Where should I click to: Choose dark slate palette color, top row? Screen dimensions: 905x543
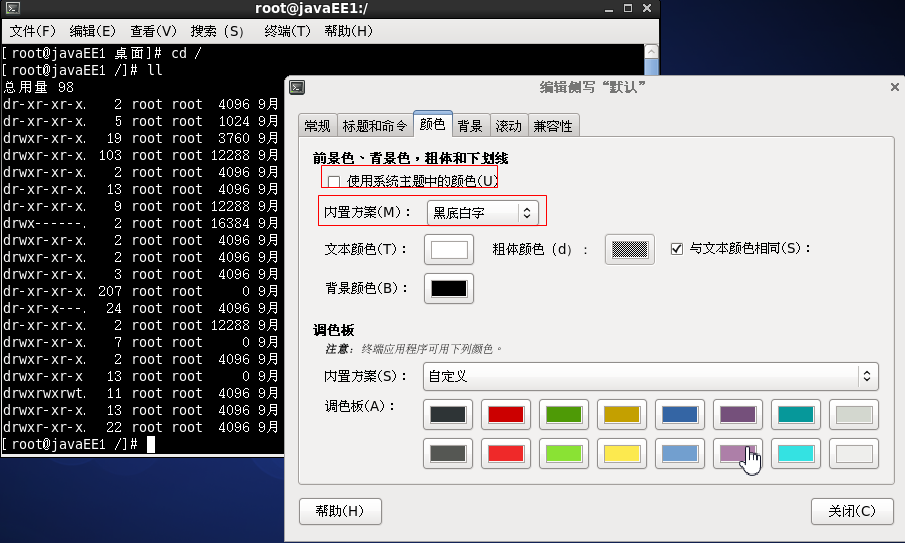tap(448, 414)
